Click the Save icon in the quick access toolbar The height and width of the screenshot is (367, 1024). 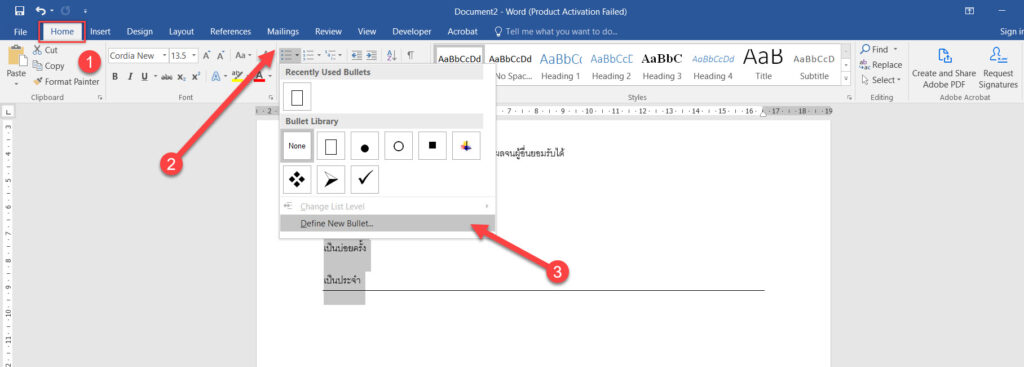[x=19, y=10]
